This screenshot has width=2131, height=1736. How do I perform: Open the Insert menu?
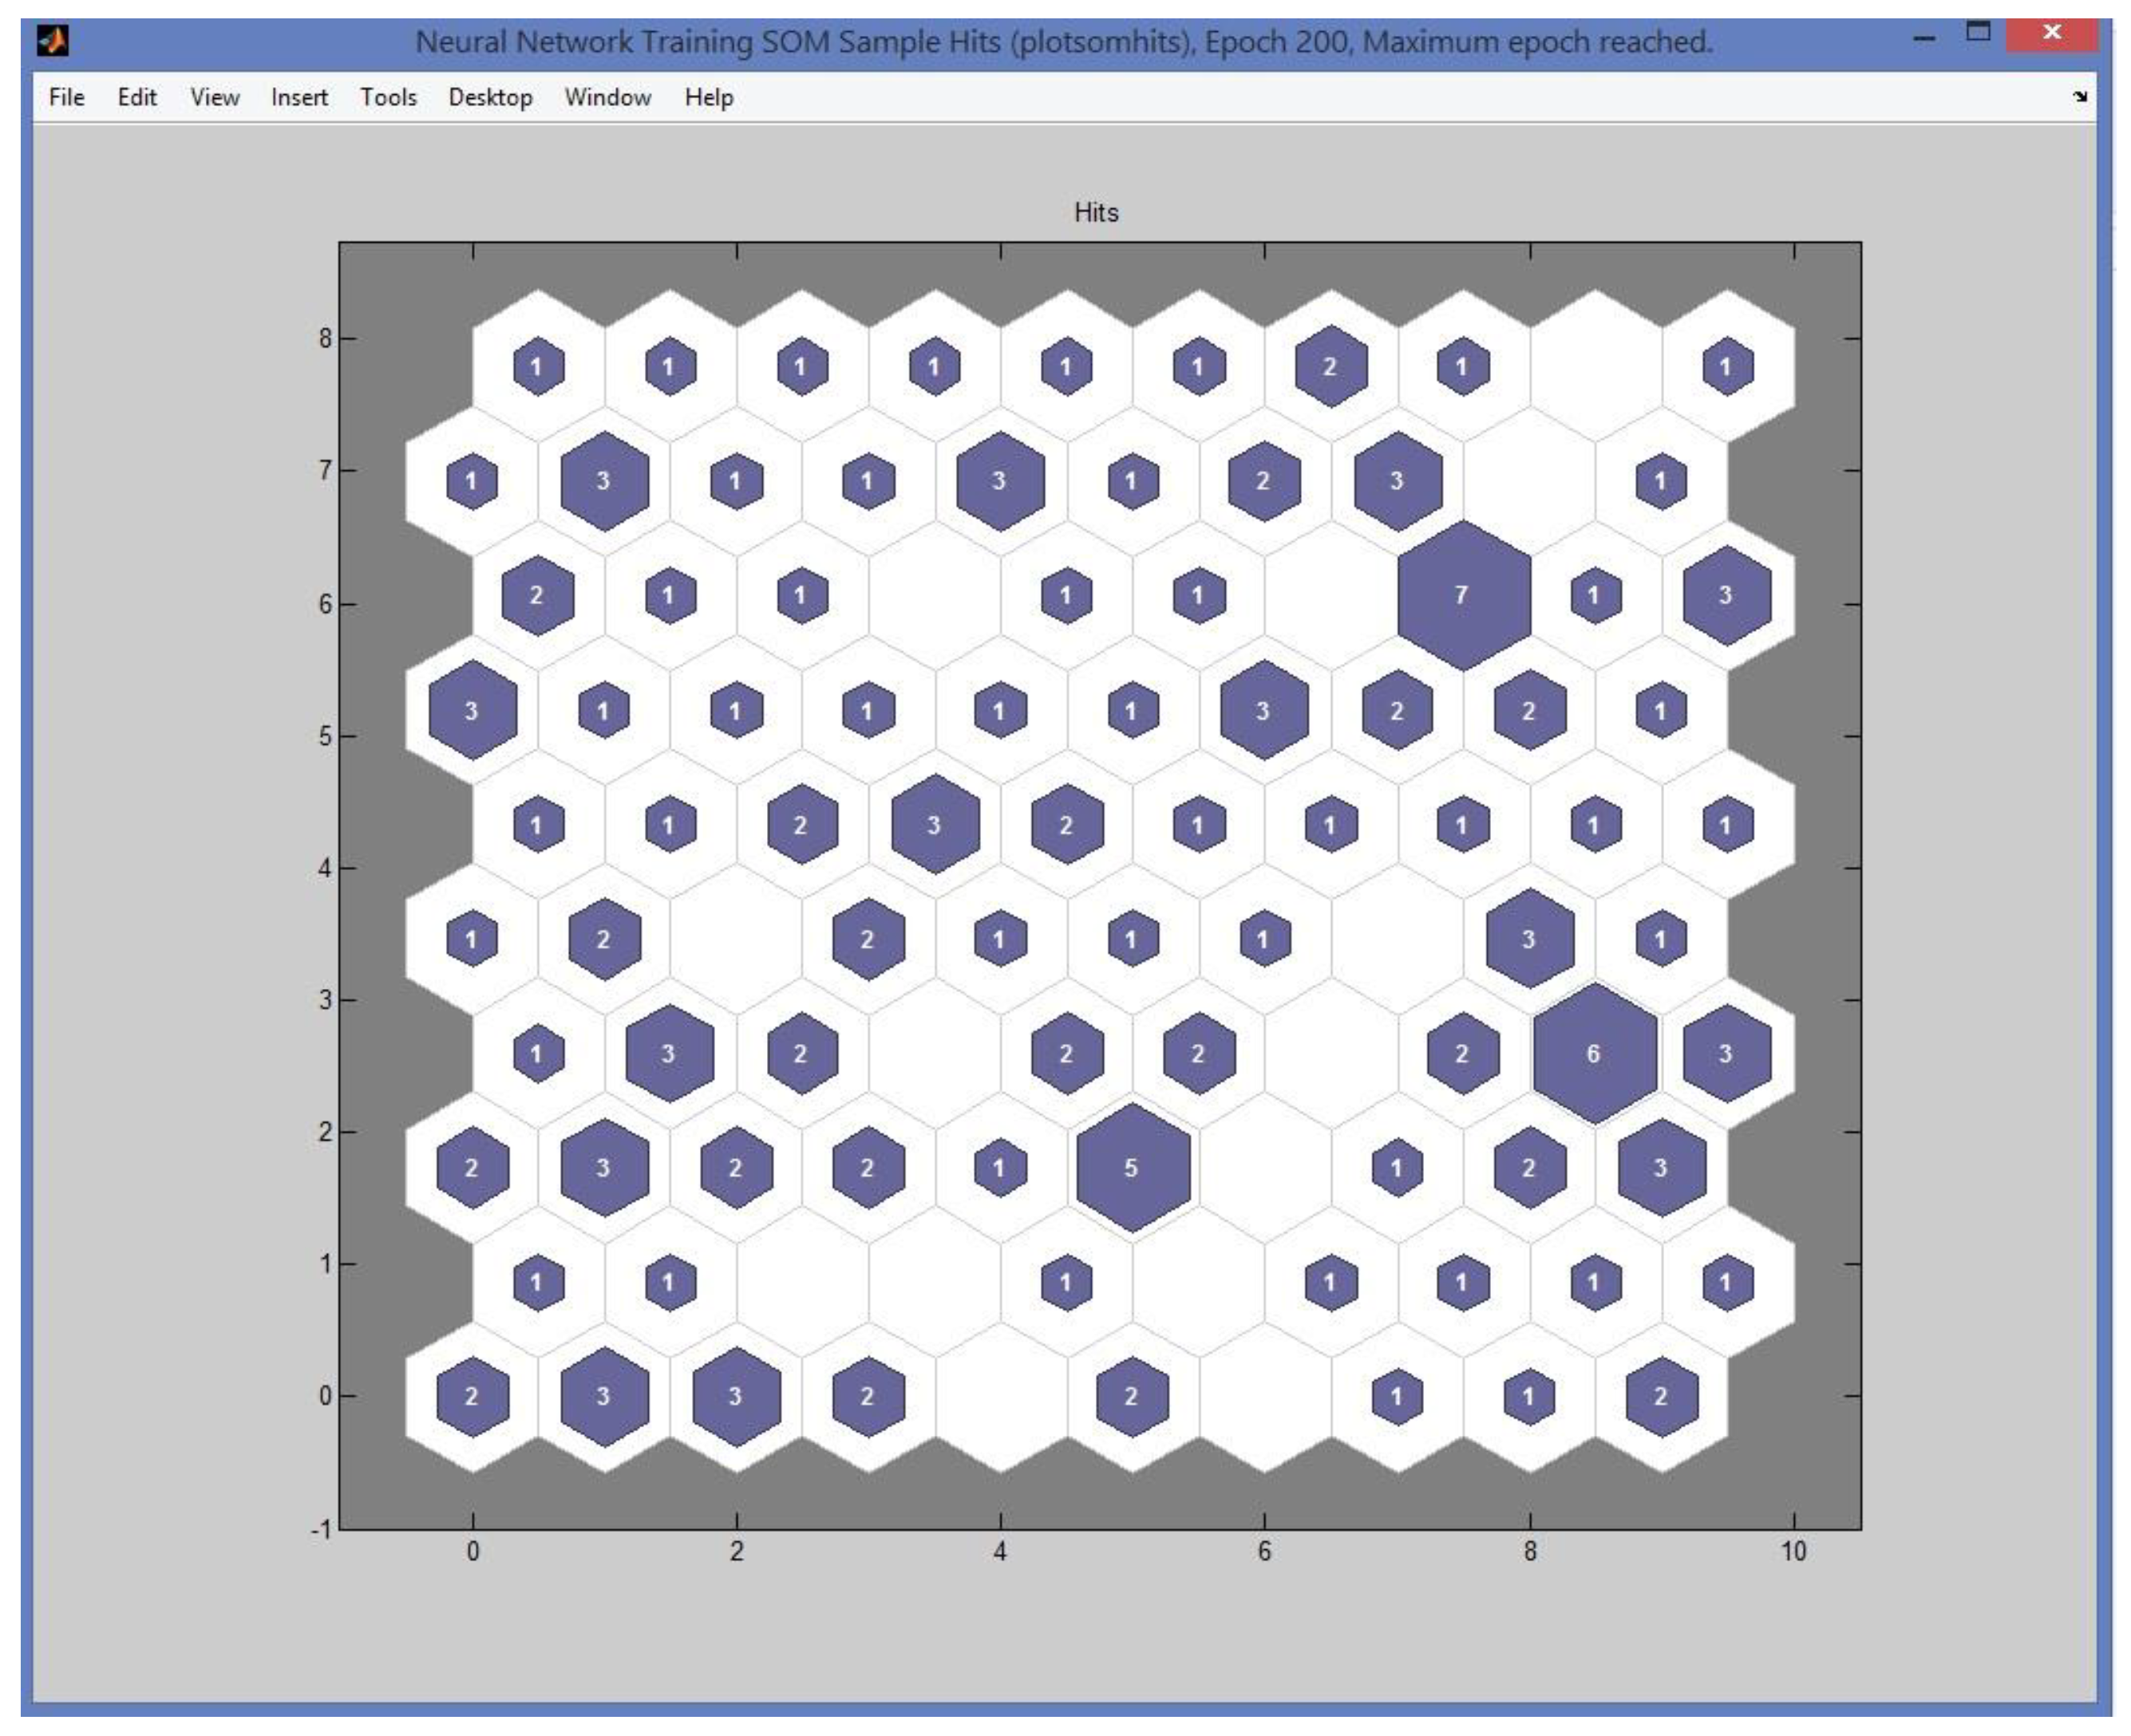[x=299, y=97]
